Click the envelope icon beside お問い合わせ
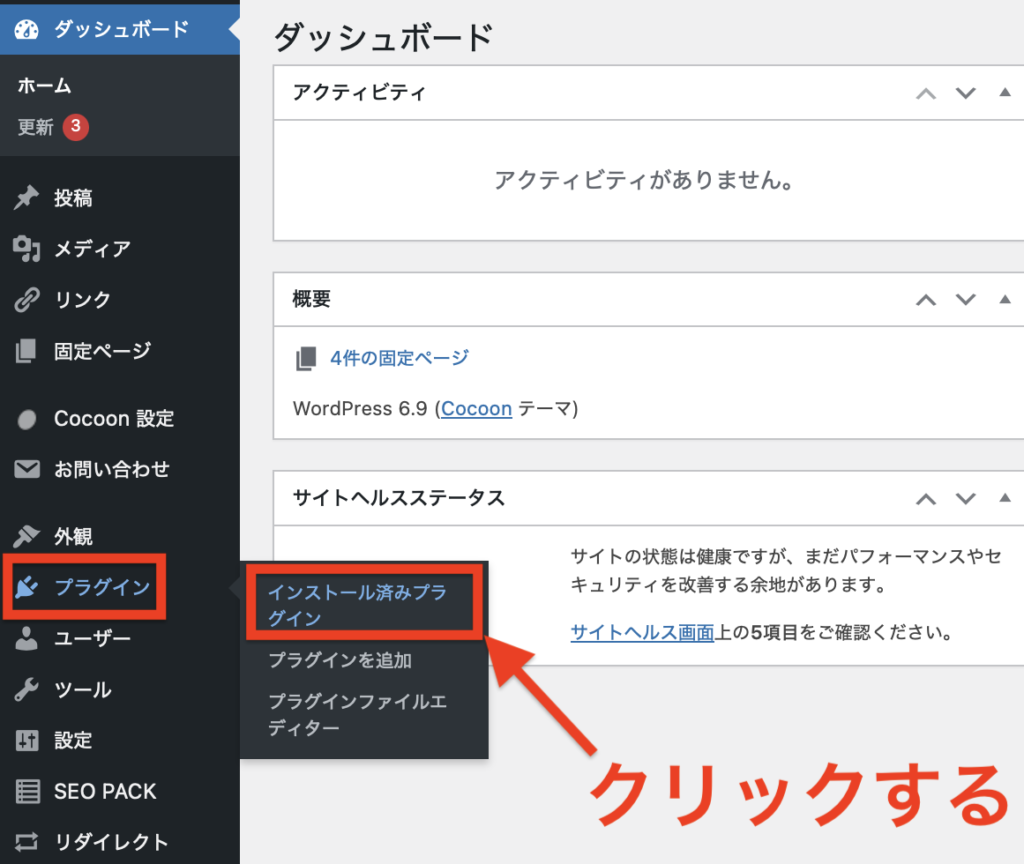The image size is (1024, 864). click(27, 469)
